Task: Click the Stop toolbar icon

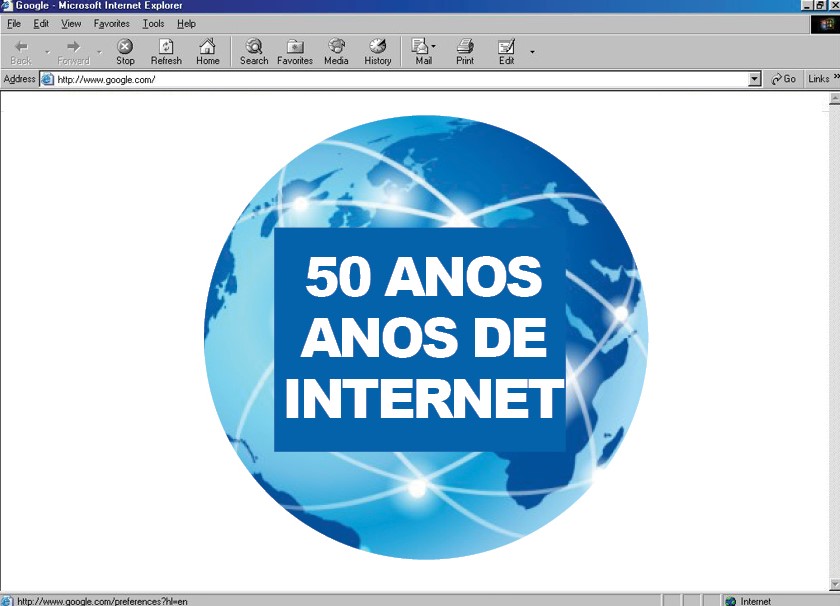Action: click(125, 51)
